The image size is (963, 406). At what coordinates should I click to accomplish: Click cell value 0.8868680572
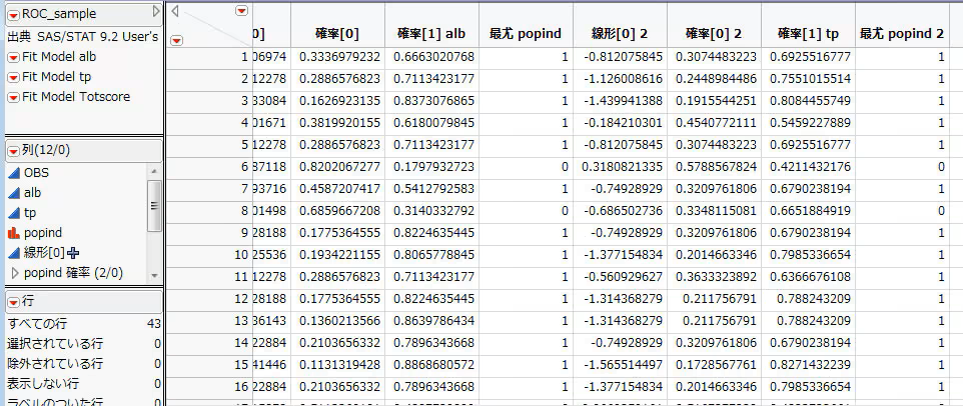click(436, 365)
